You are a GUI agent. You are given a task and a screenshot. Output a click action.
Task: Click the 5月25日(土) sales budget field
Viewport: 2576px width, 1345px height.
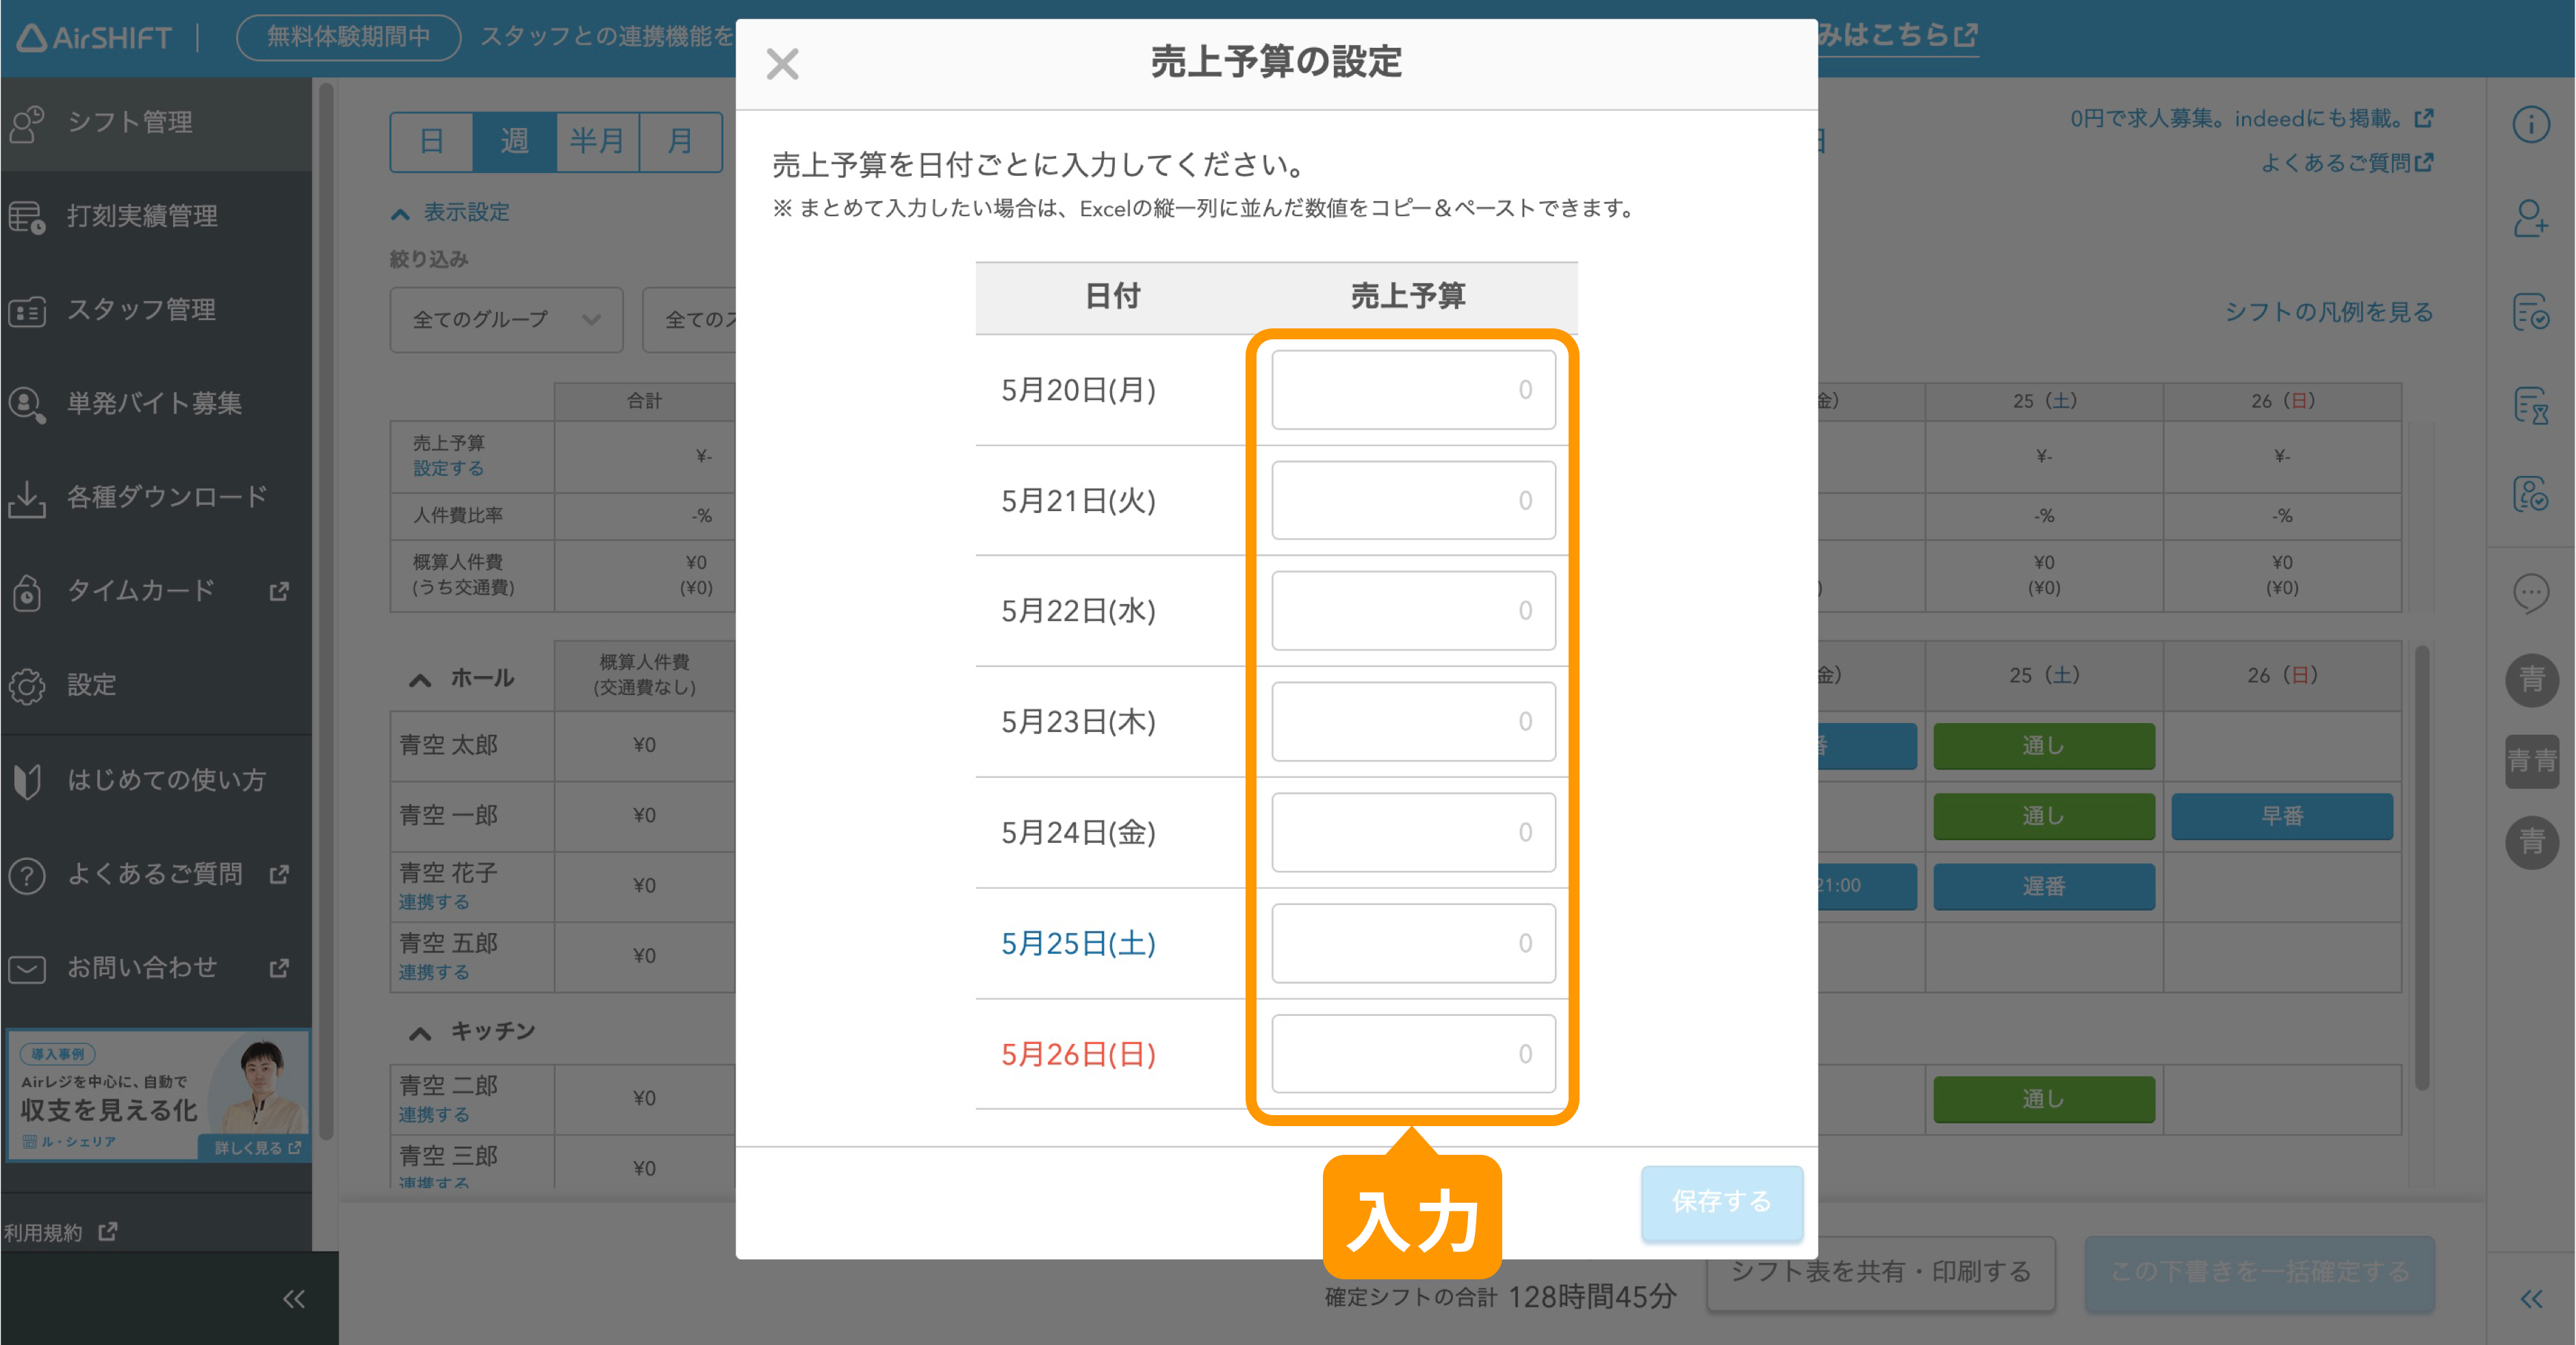[1413, 943]
